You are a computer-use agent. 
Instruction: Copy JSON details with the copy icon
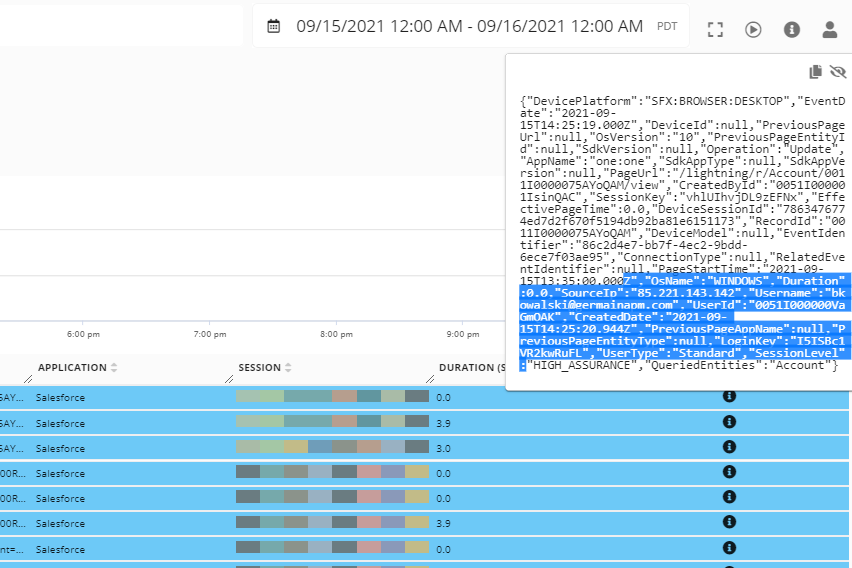pos(815,72)
